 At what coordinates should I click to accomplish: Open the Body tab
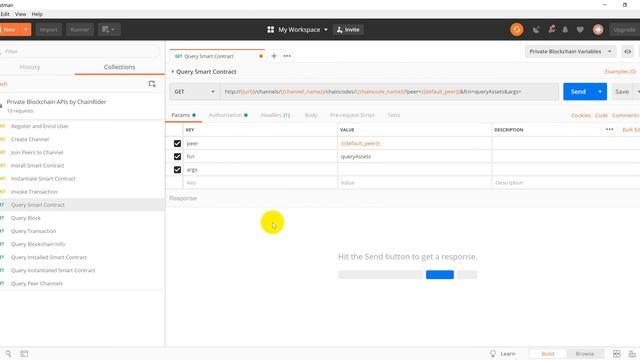tap(311, 115)
